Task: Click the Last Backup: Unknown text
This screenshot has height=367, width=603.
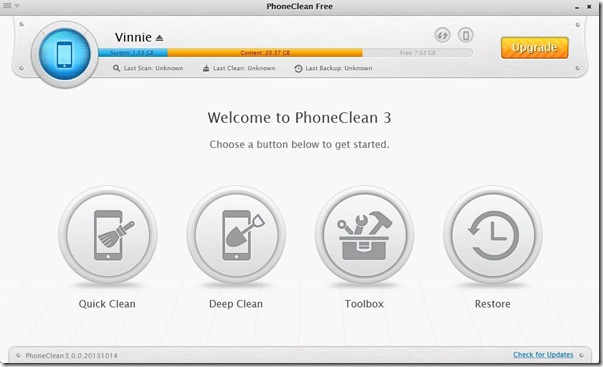Action: pyautogui.click(x=339, y=68)
